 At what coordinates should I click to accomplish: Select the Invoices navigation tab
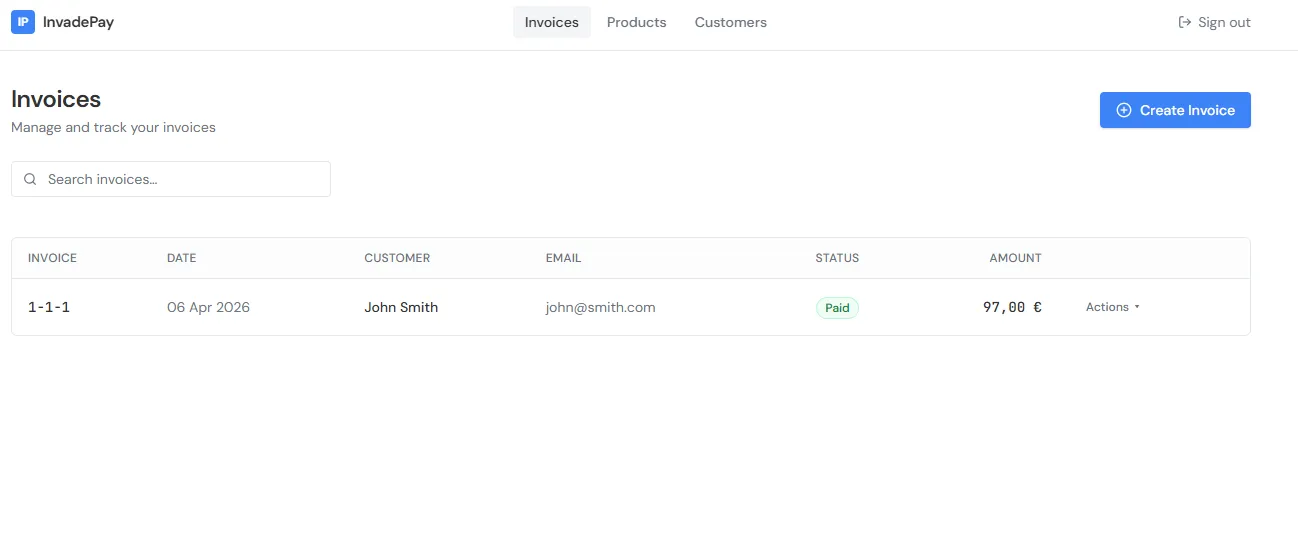(x=551, y=22)
